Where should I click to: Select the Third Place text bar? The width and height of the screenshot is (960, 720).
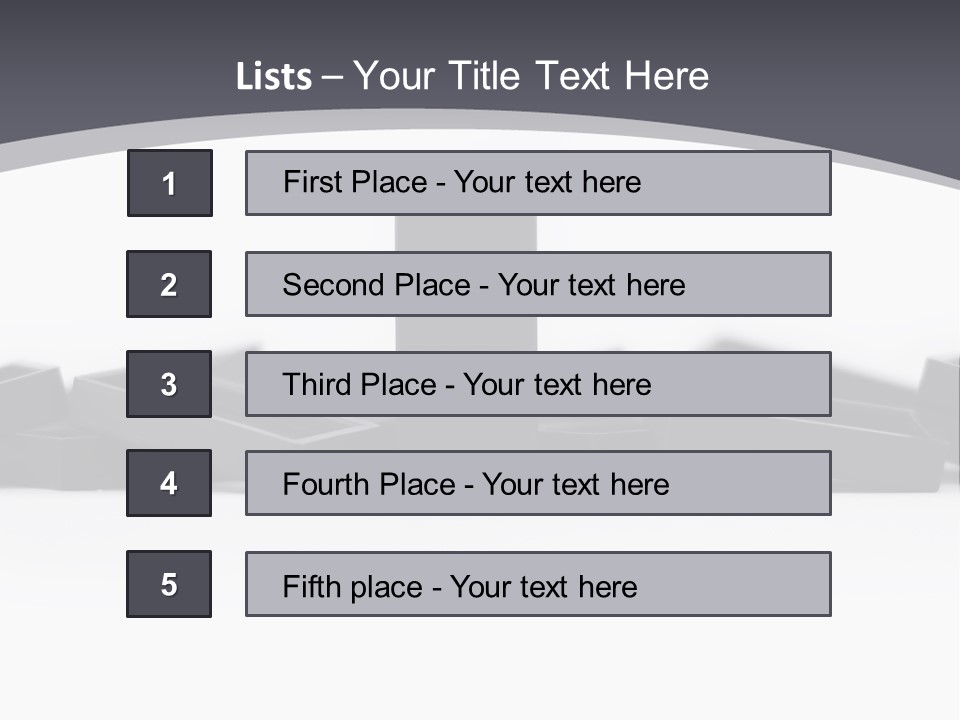[x=538, y=384]
